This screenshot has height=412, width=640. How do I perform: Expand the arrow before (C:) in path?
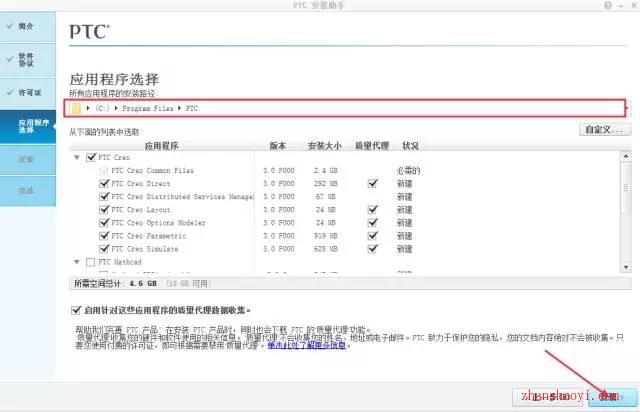click(88, 108)
